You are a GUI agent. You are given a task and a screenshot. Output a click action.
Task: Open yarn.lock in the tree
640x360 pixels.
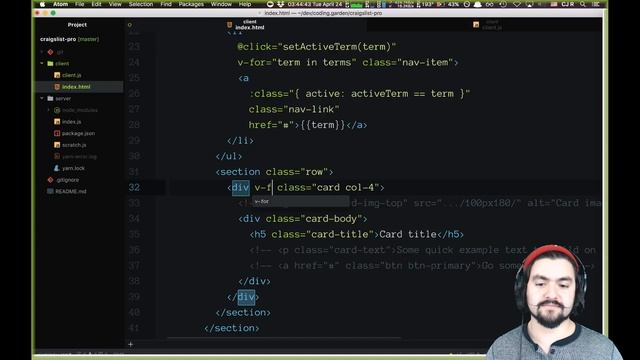point(73,168)
